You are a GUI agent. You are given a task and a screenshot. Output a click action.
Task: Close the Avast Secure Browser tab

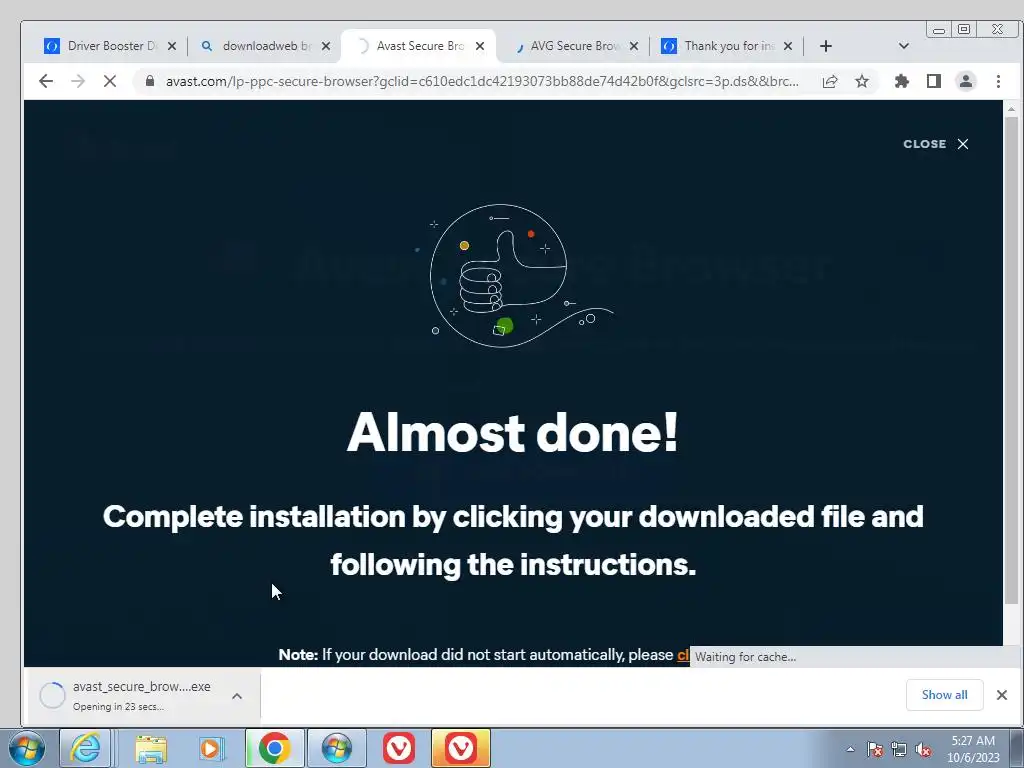[x=480, y=46]
